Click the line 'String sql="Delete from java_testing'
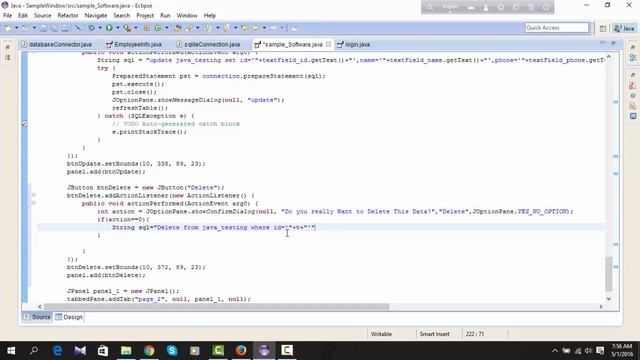This screenshot has width=640, height=360. pyautogui.click(x=213, y=227)
